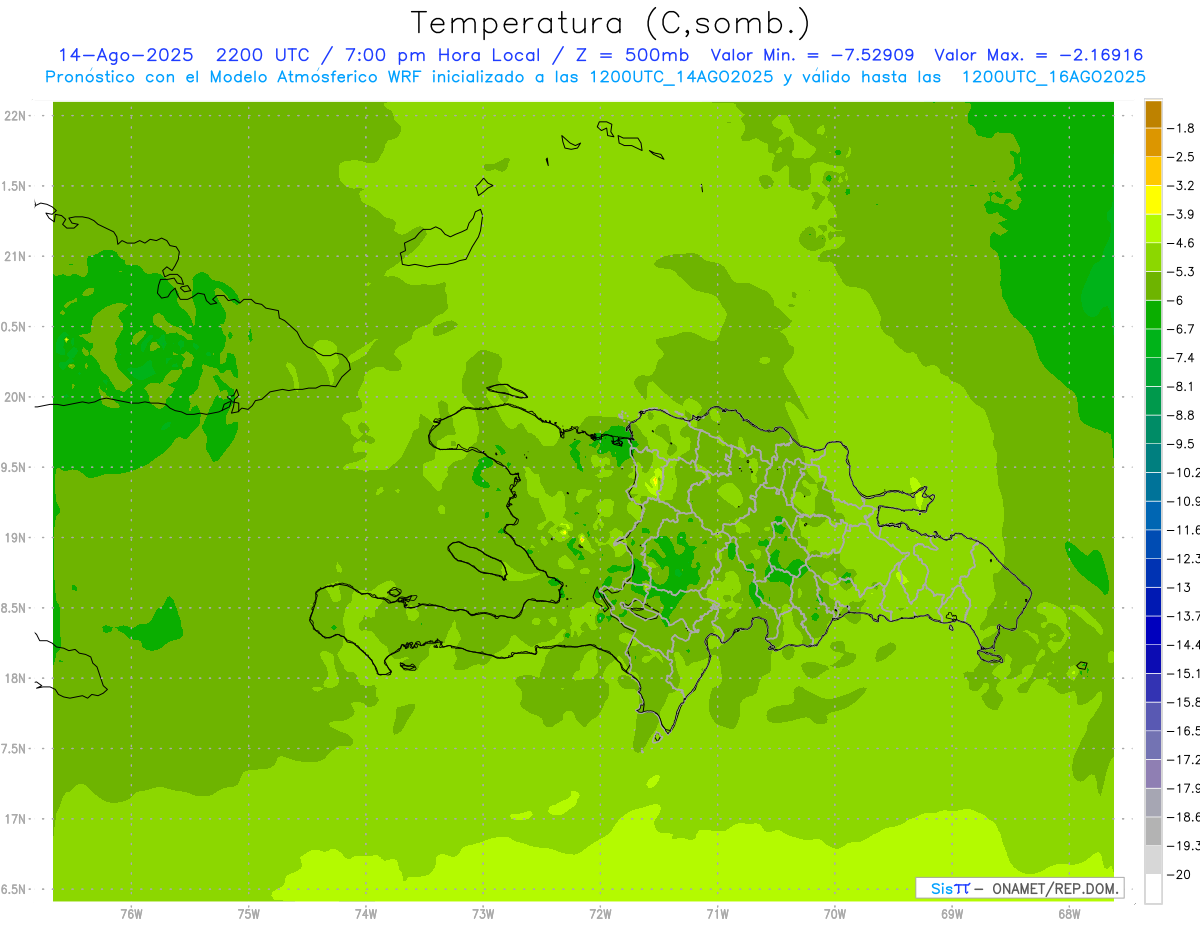Click the blue swatch between -13 and -13.7
Viewport: 1200px width, 927px height.
tap(1153, 601)
